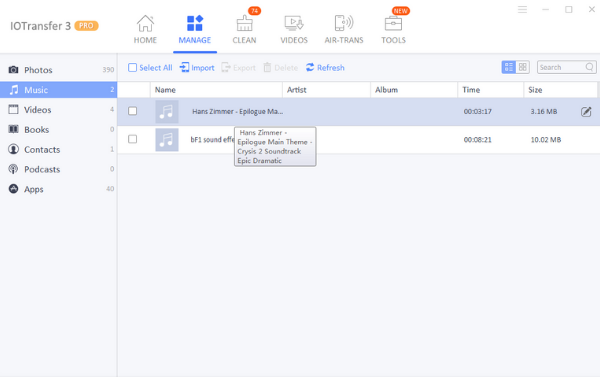Click the PRO badge
This screenshot has width=600, height=377.
[x=86, y=26]
